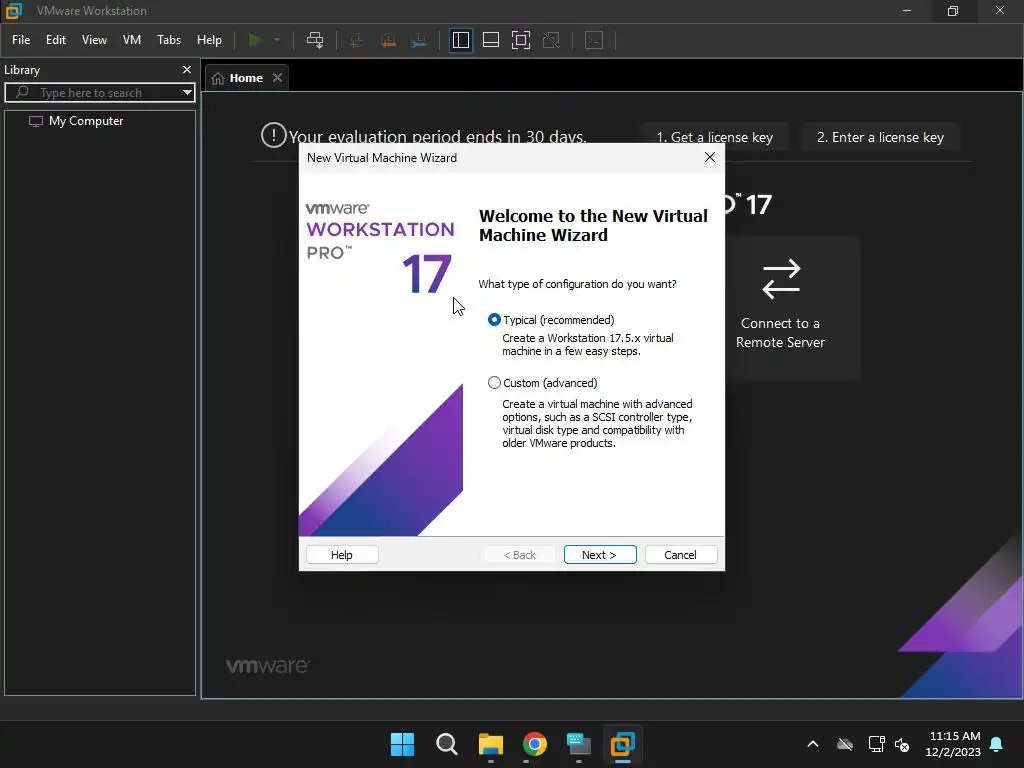Image resolution: width=1024 pixels, height=768 pixels.
Task: Open the notifications bell icon
Action: point(997,744)
